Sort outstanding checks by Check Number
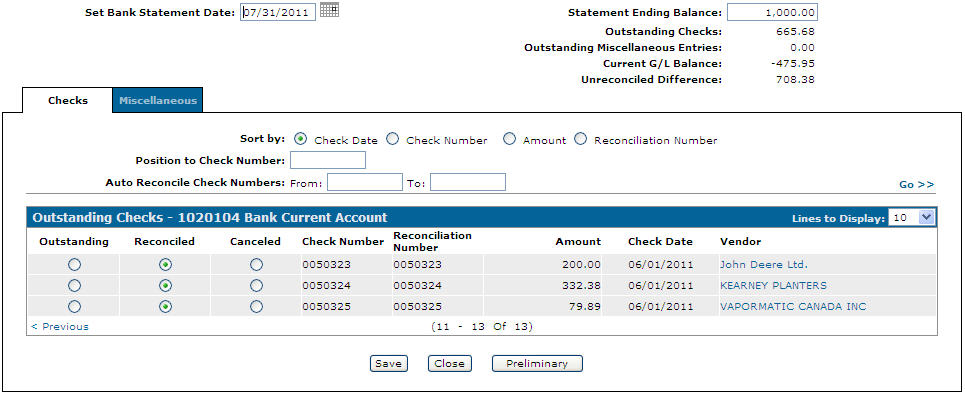 coord(393,139)
